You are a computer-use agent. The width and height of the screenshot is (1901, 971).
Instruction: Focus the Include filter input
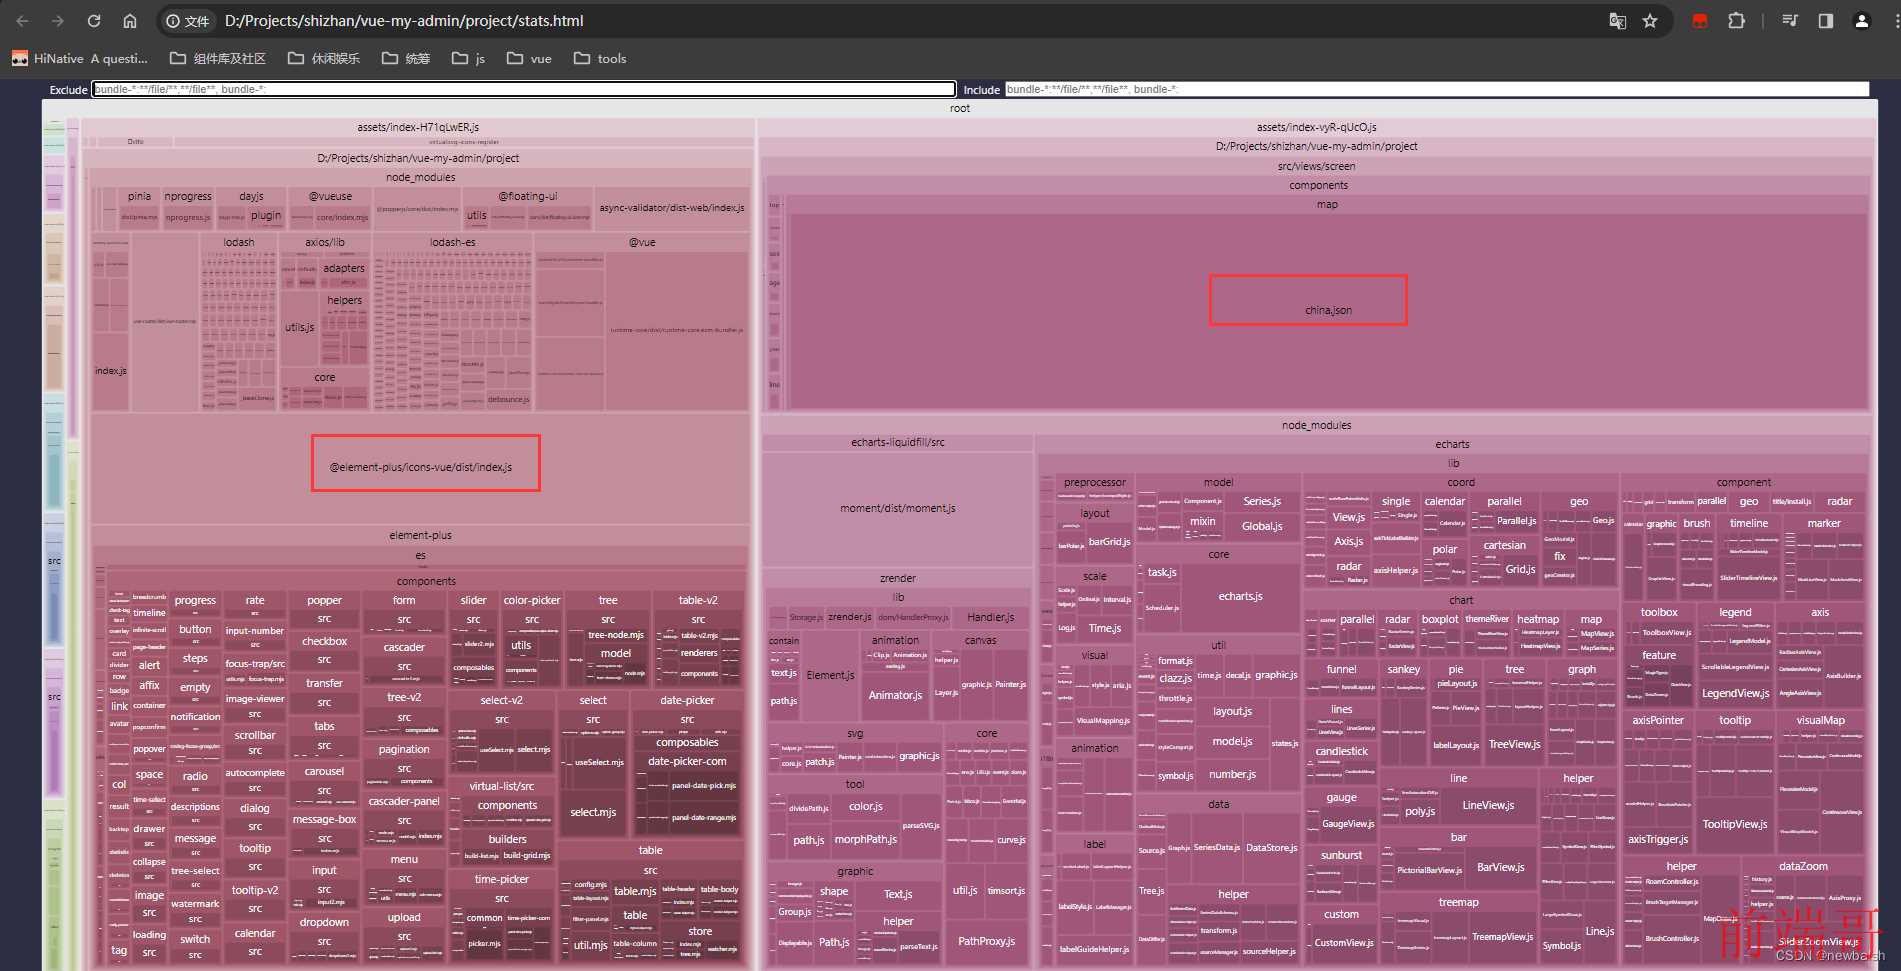tap(1437, 89)
